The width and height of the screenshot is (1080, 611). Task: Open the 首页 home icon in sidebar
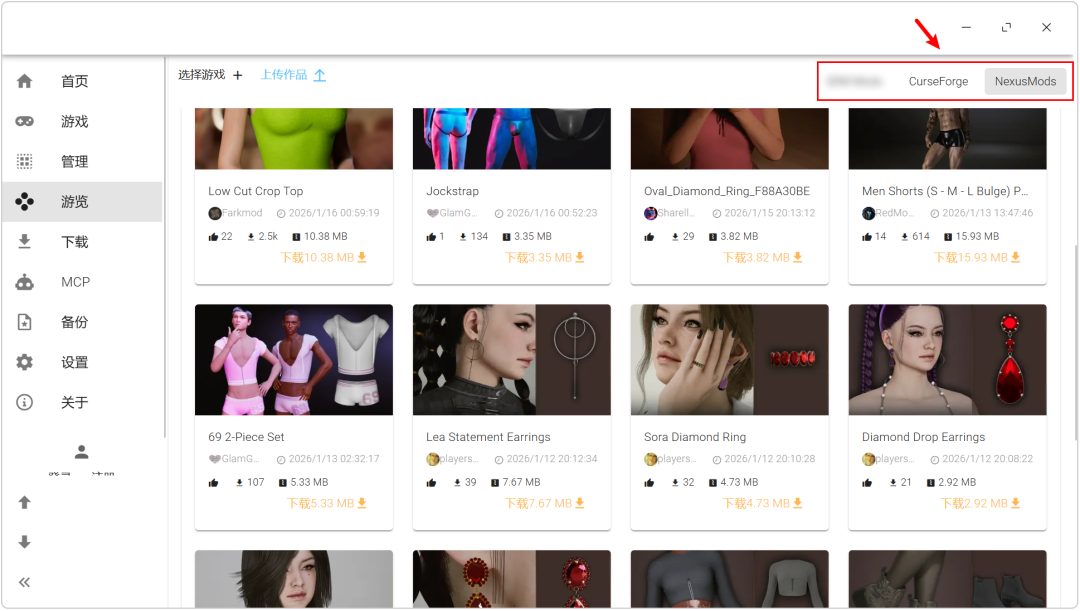[25, 81]
